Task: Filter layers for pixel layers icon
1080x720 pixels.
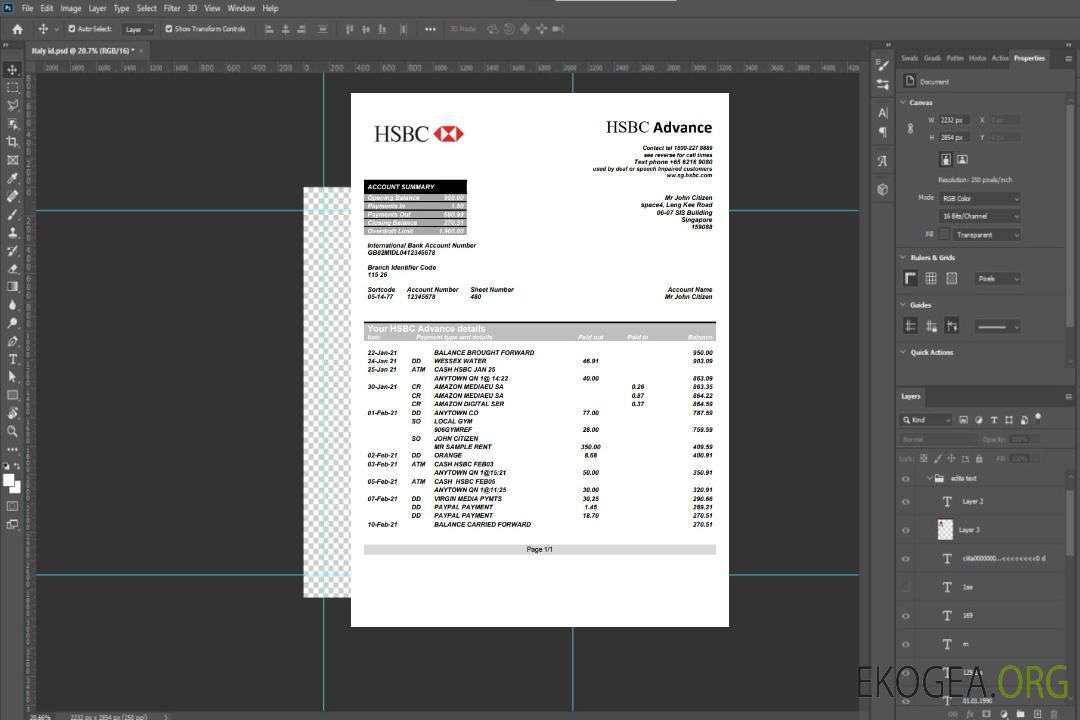Action: click(963, 420)
